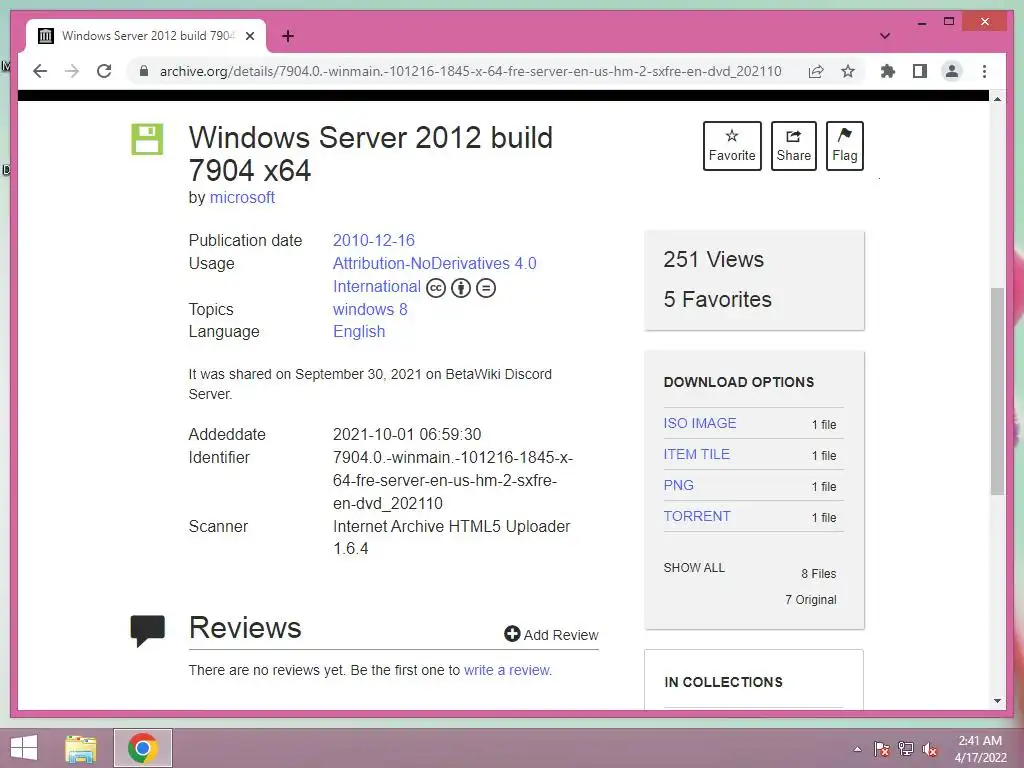Click SHOW ALL download files
Screen dimensions: 1024x768
[694, 568]
